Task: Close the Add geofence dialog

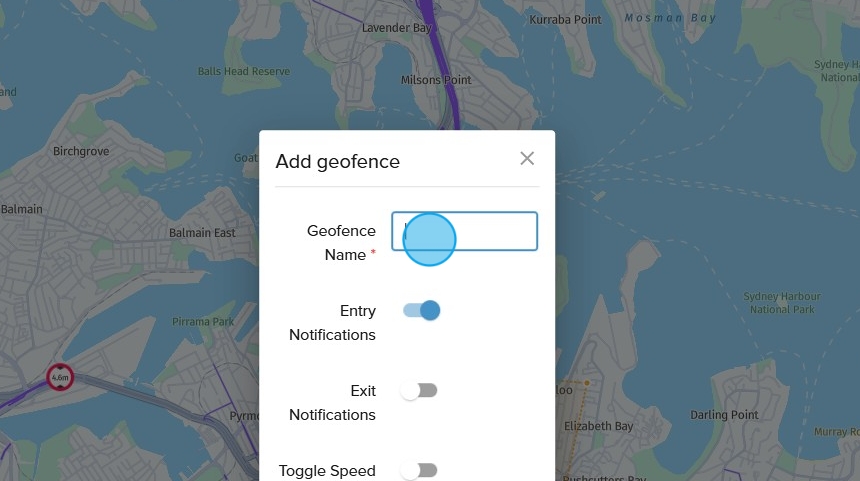Action: 527,158
